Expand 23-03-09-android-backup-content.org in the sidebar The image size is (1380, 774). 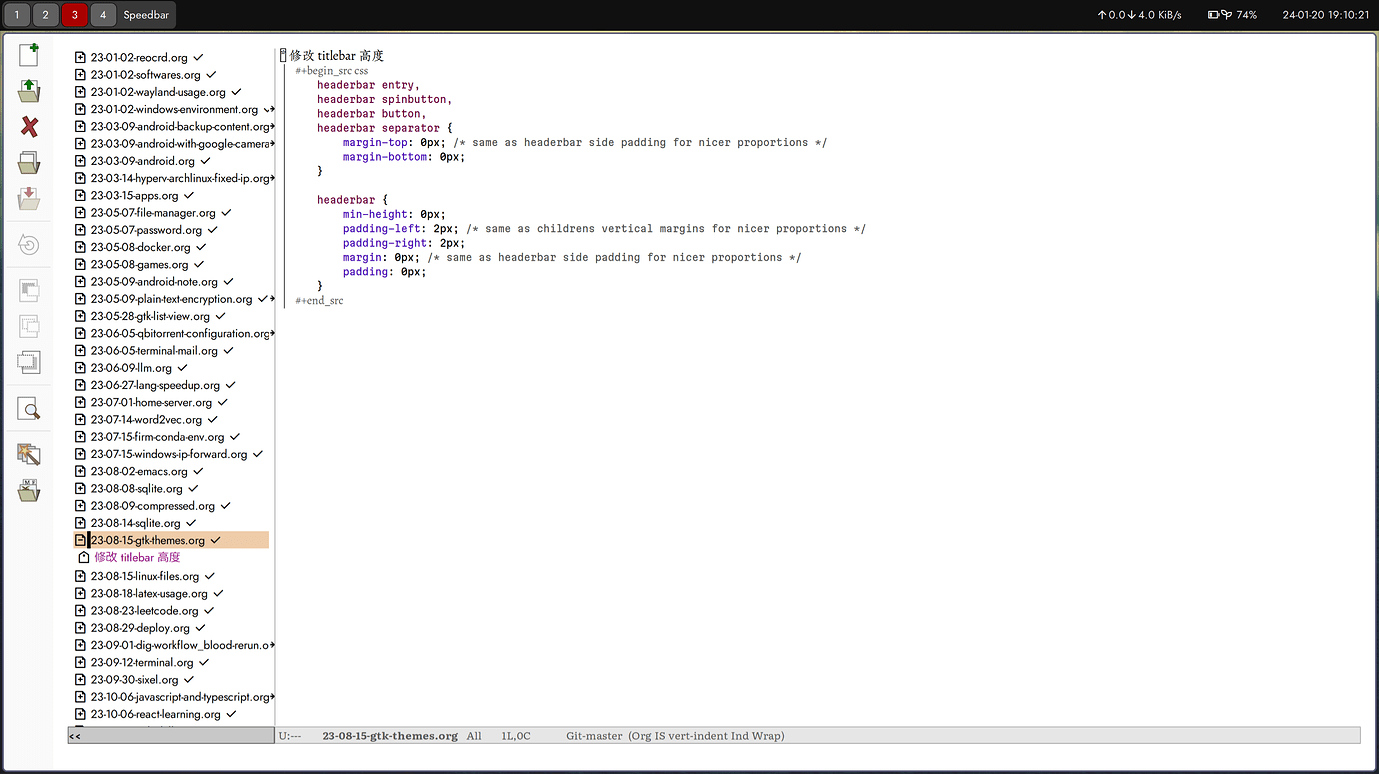80,126
